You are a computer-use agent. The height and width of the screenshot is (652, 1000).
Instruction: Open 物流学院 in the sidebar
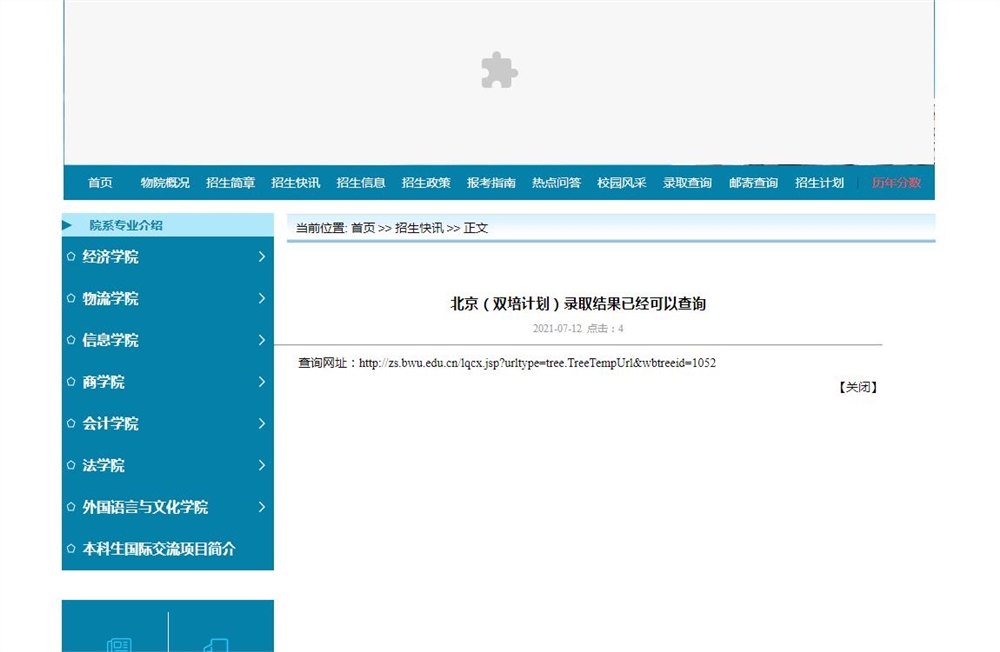(x=110, y=299)
